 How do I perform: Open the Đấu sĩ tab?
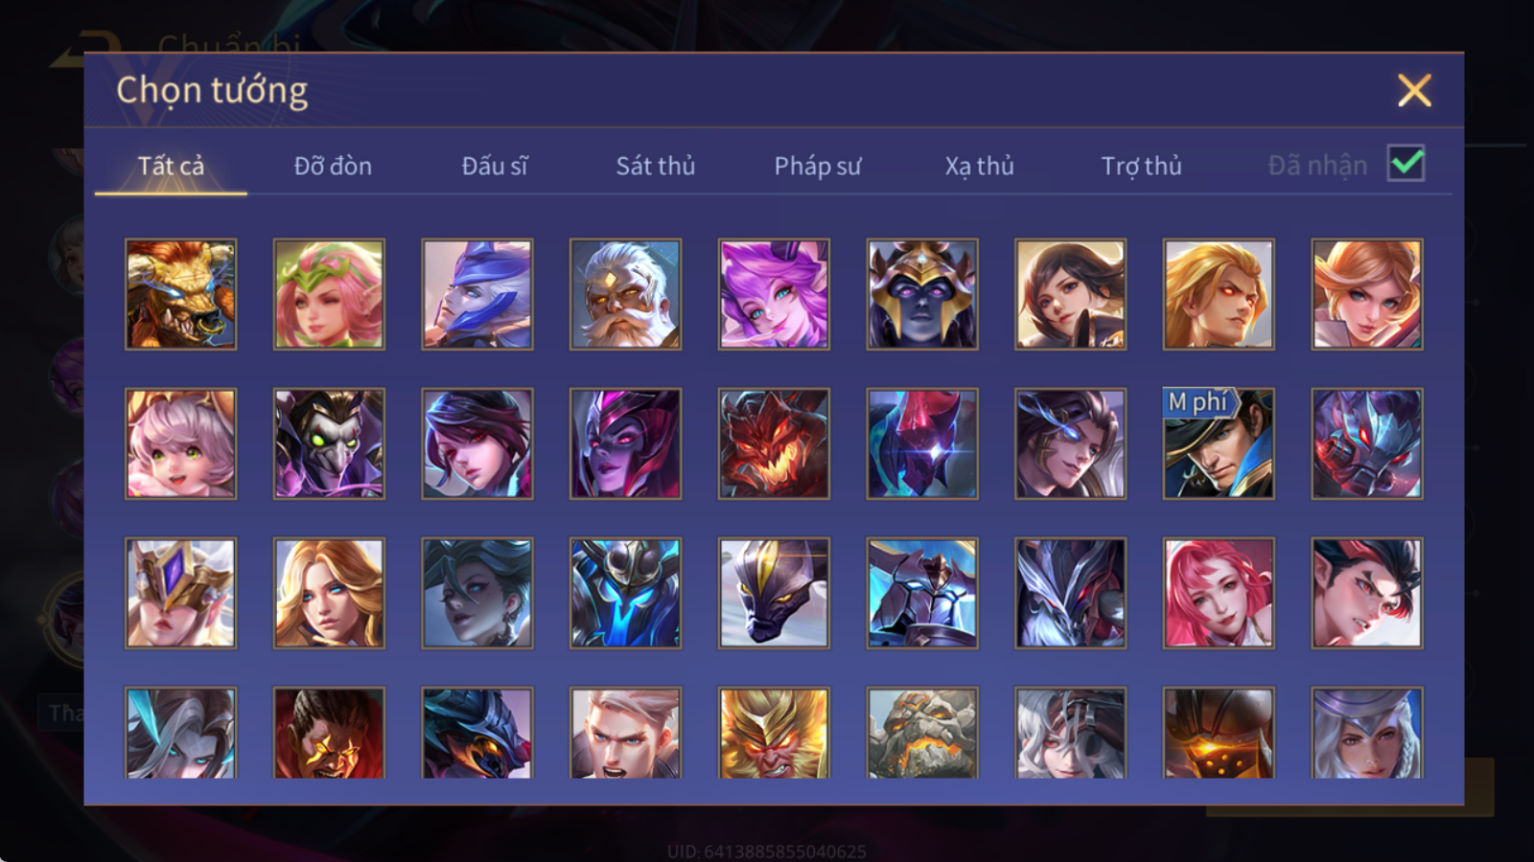point(495,166)
